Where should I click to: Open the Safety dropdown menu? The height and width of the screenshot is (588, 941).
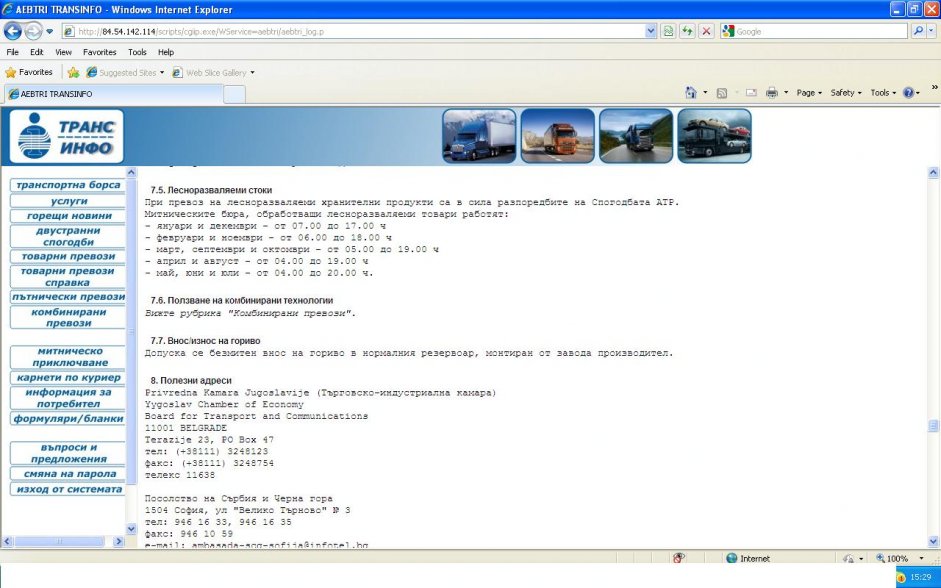pos(846,93)
